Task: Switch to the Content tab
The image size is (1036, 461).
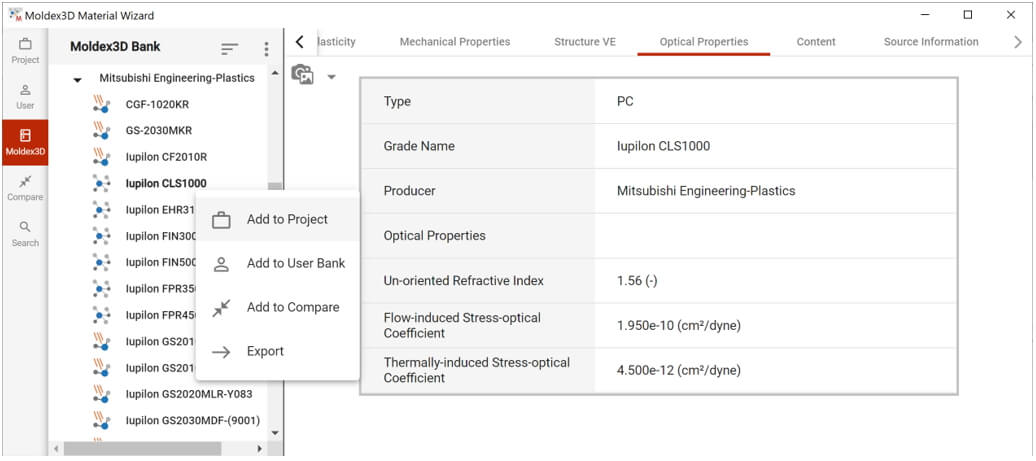Action: (816, 42)
